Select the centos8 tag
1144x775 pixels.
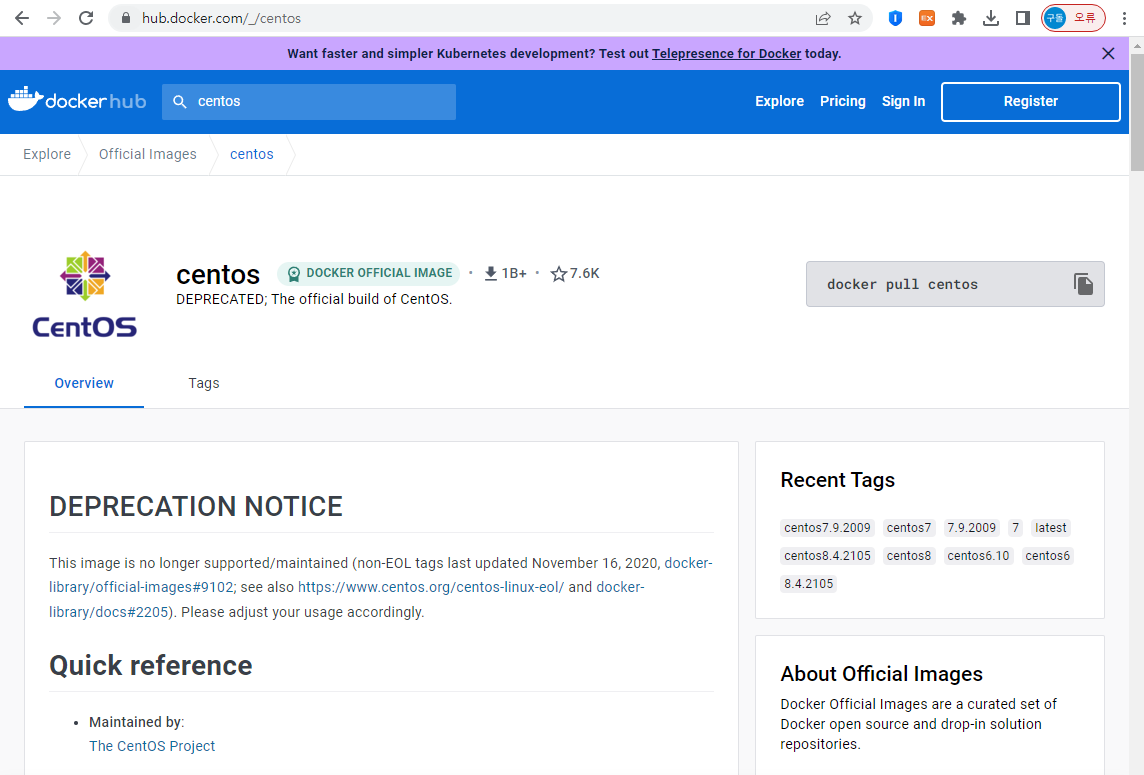tap(909, 555)
